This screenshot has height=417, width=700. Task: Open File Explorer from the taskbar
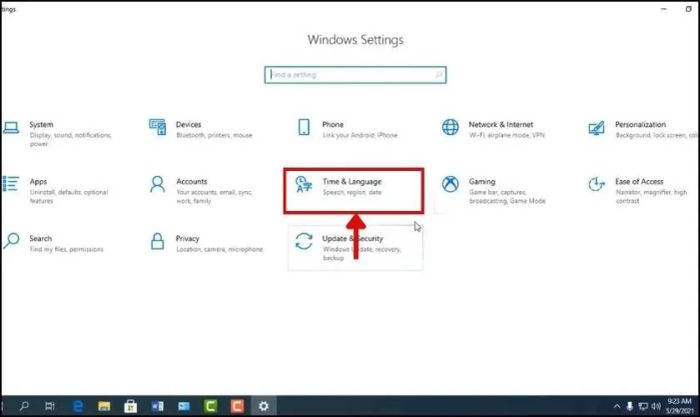pos(104,406)
